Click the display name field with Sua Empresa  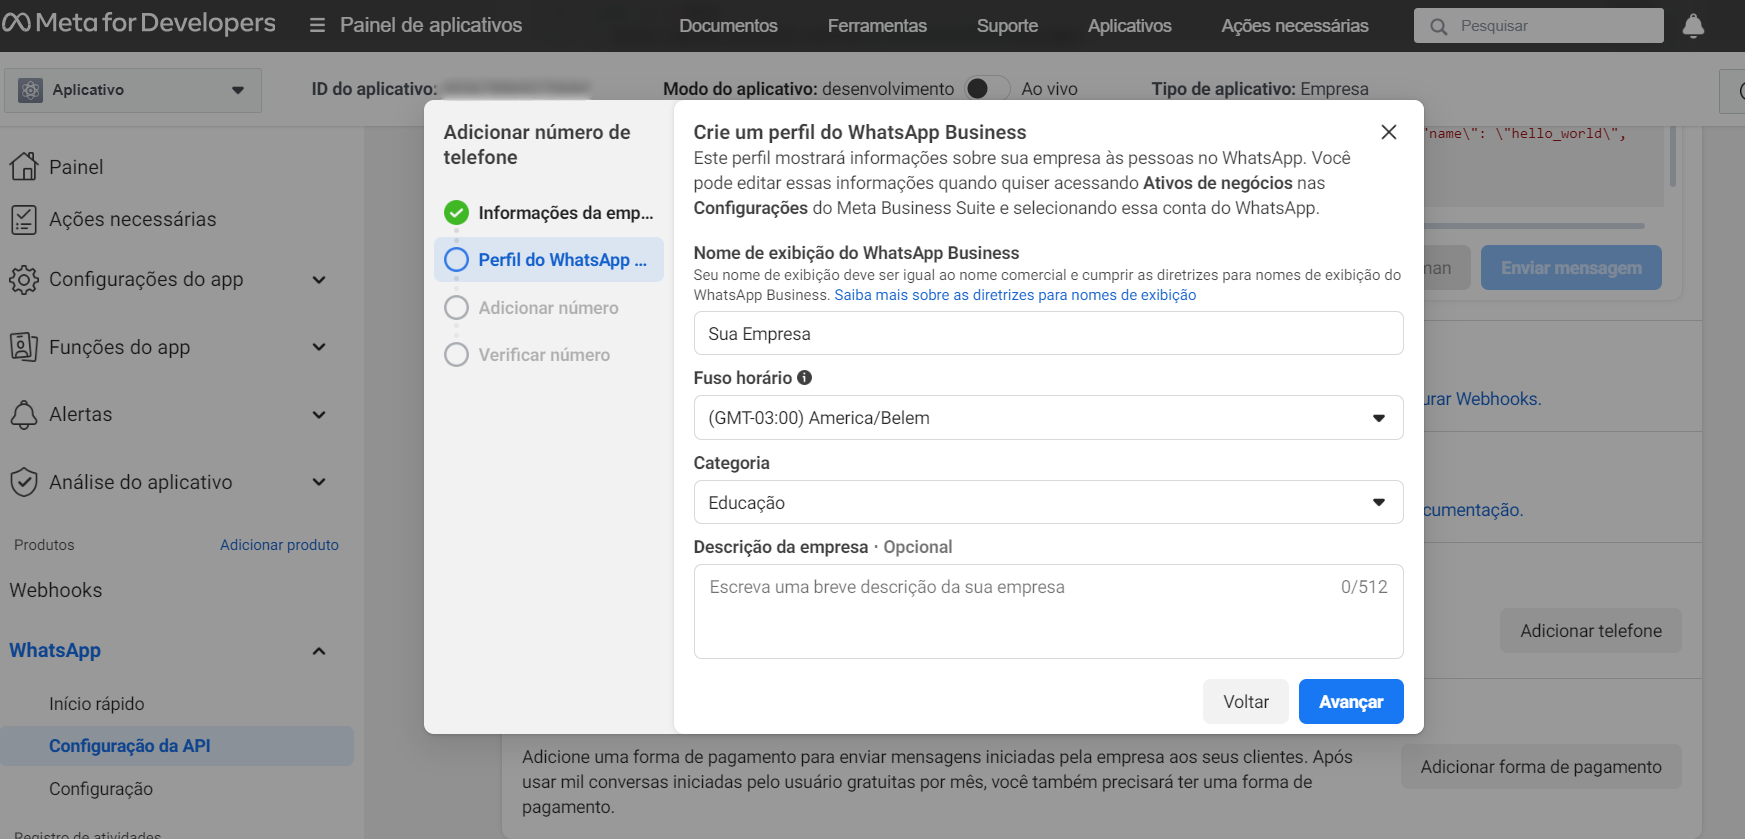coord(1048,333)
